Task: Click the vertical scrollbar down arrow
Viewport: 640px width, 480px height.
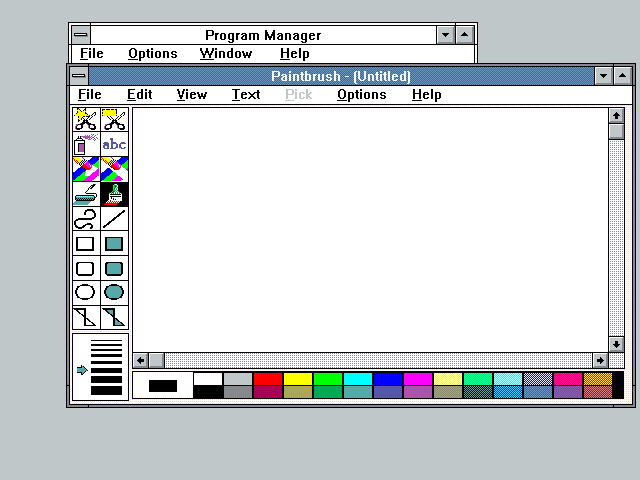Action: point(616,344)
